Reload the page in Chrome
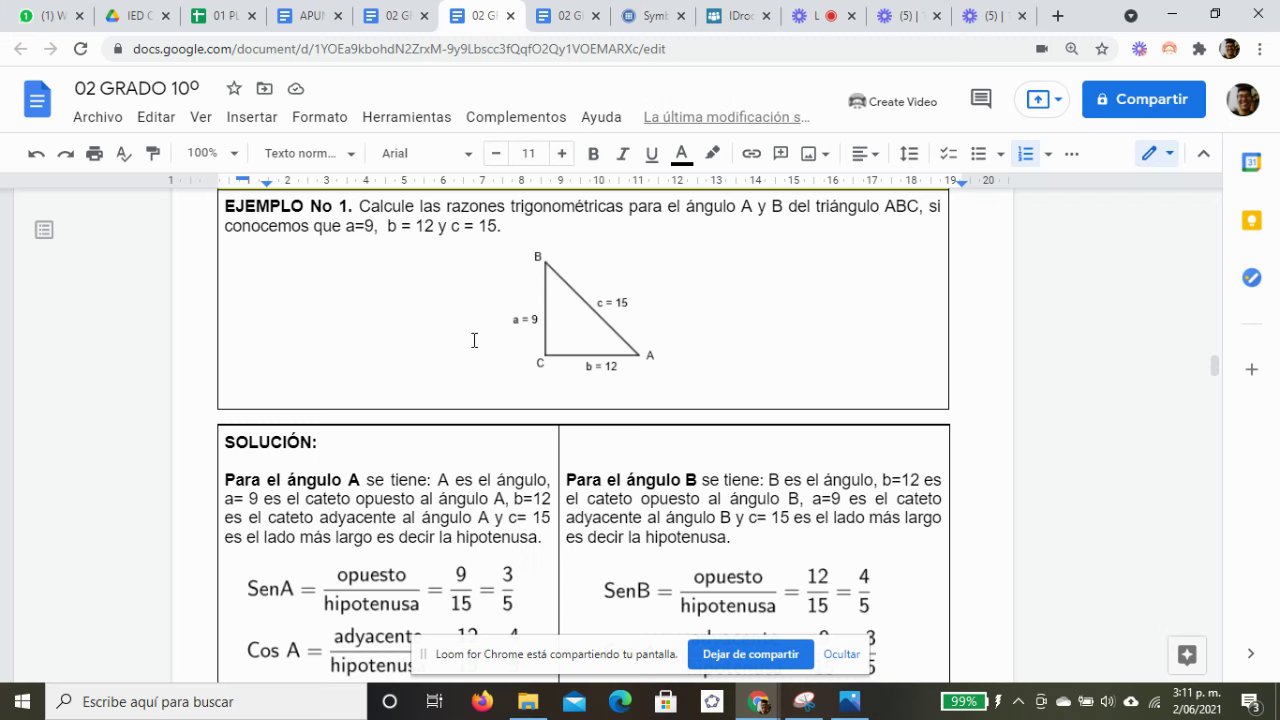 click(81, 48)
